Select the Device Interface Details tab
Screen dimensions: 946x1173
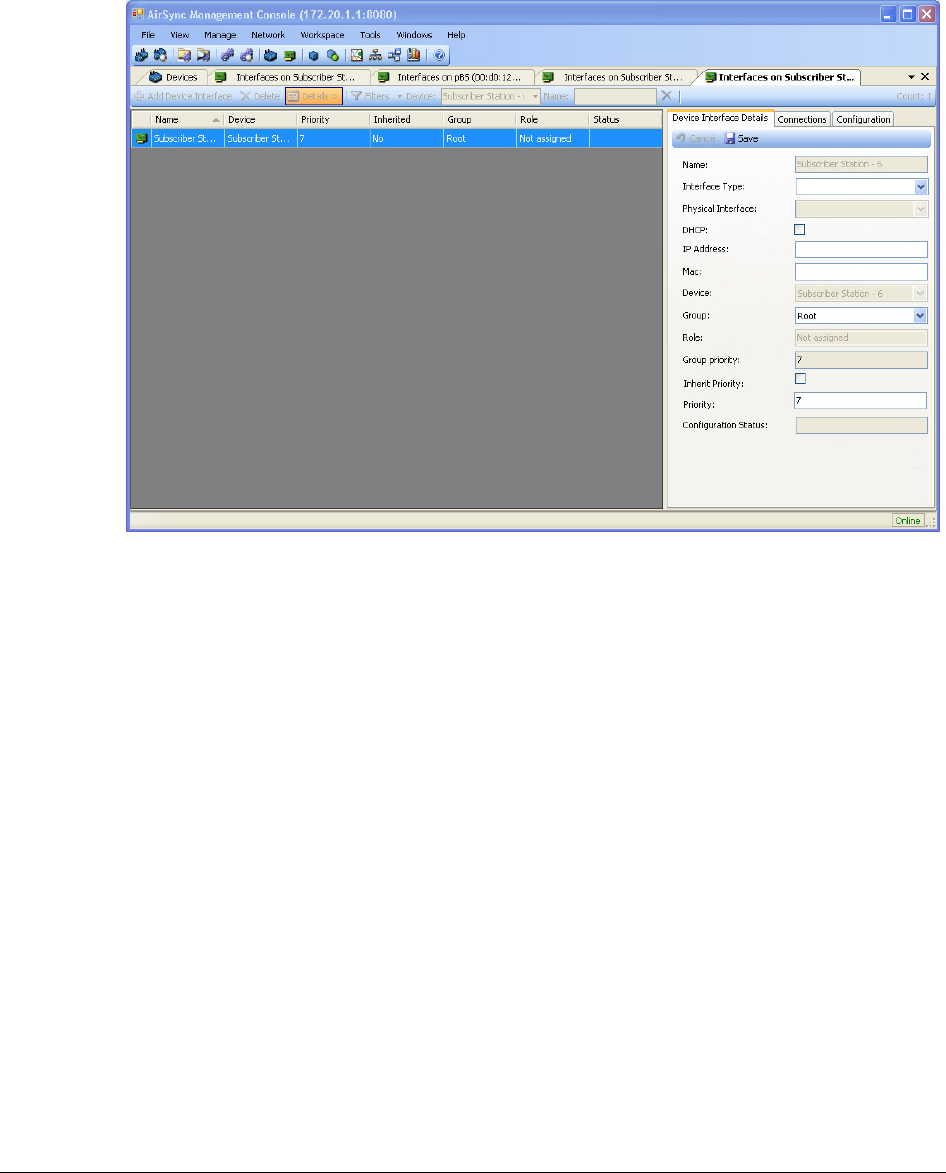[x=719, y=117]
